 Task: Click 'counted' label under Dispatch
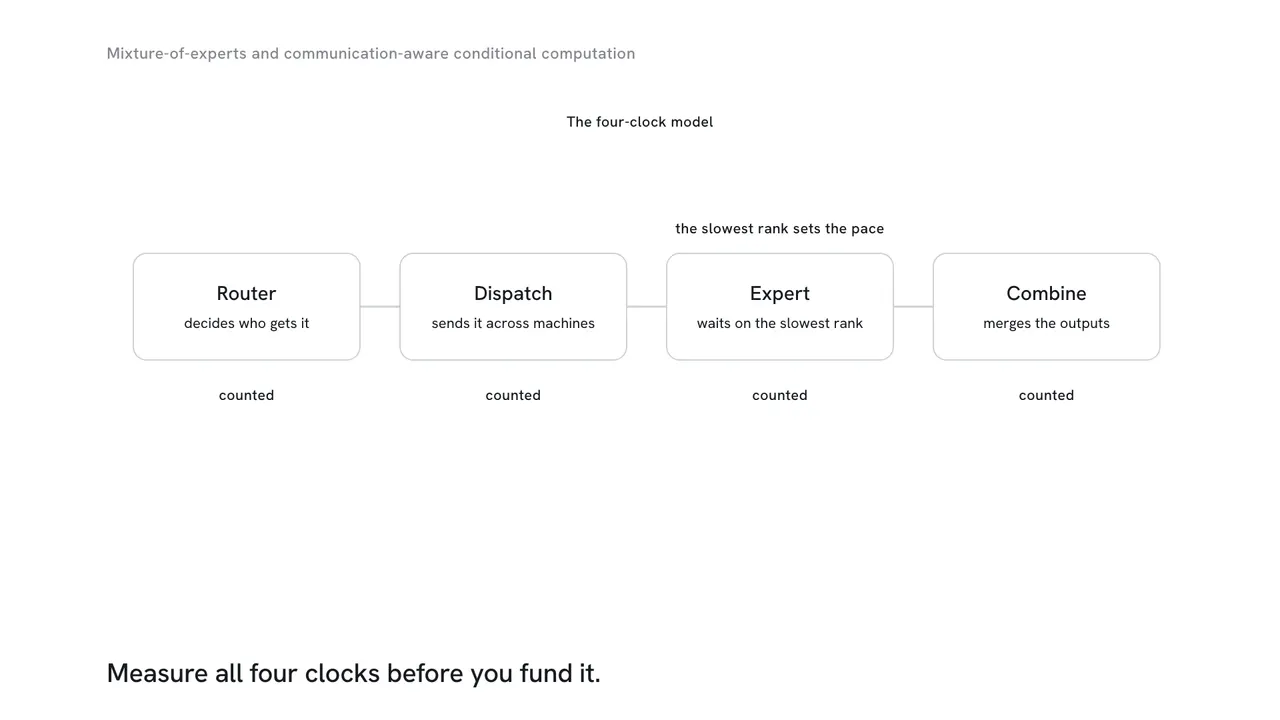(513, 395)
